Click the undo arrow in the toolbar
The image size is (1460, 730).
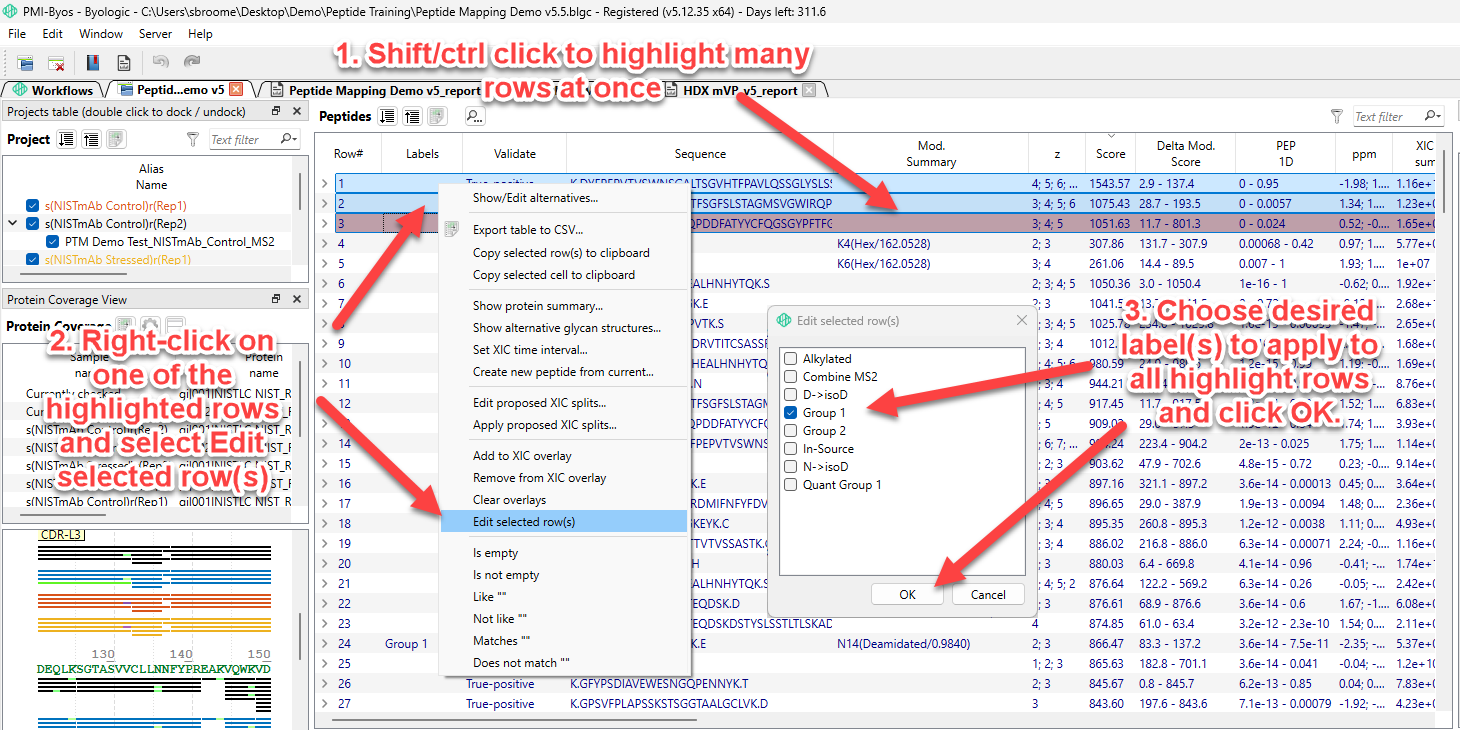[x=160, y=62]
